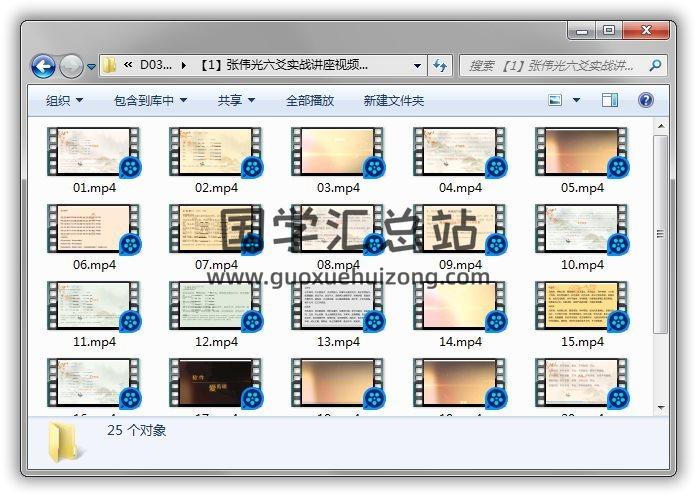Click the refresh button beside address bar
Viewport: 697px width, 497px height.
(440, 66)
